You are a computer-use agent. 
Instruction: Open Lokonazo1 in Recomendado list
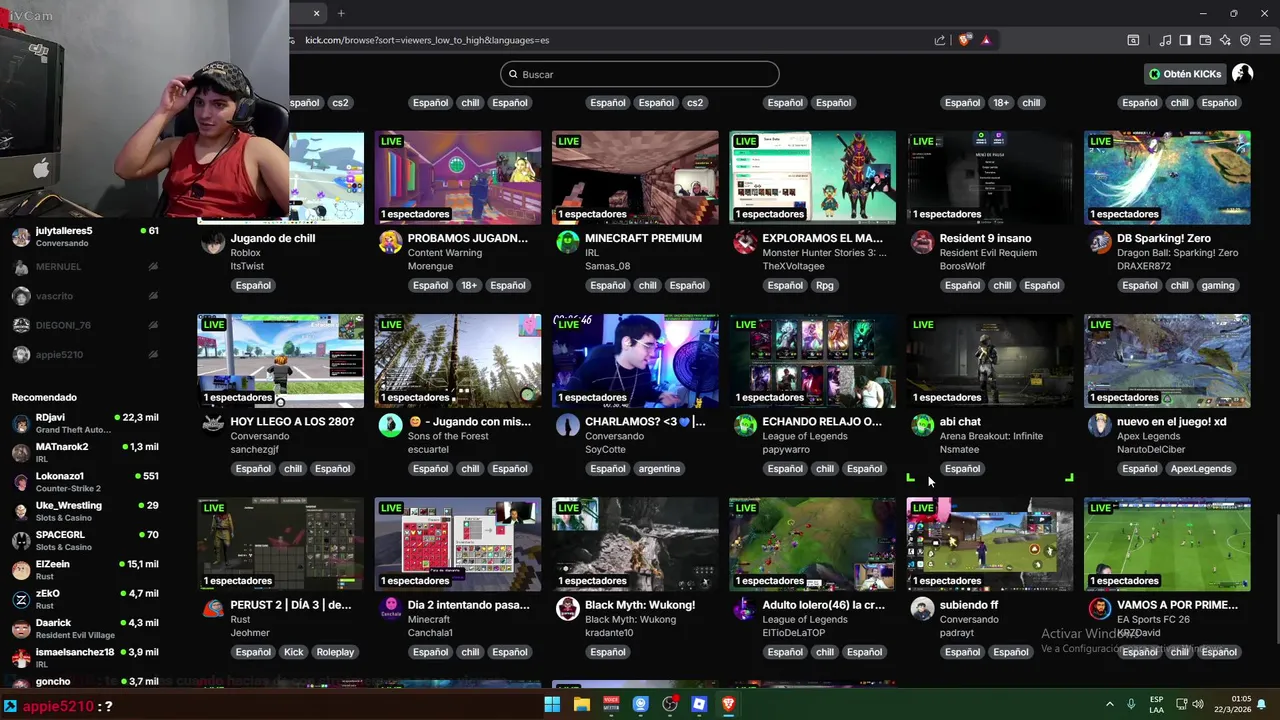(86, 482)
